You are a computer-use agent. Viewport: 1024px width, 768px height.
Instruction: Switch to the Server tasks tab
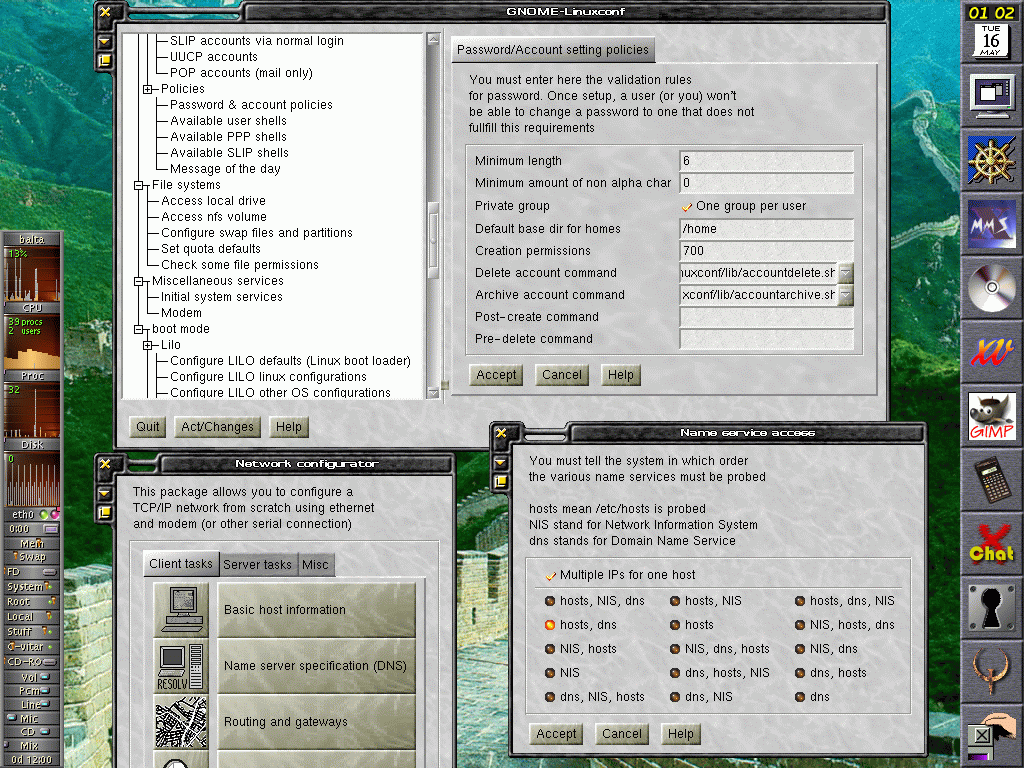coord(257,565)
